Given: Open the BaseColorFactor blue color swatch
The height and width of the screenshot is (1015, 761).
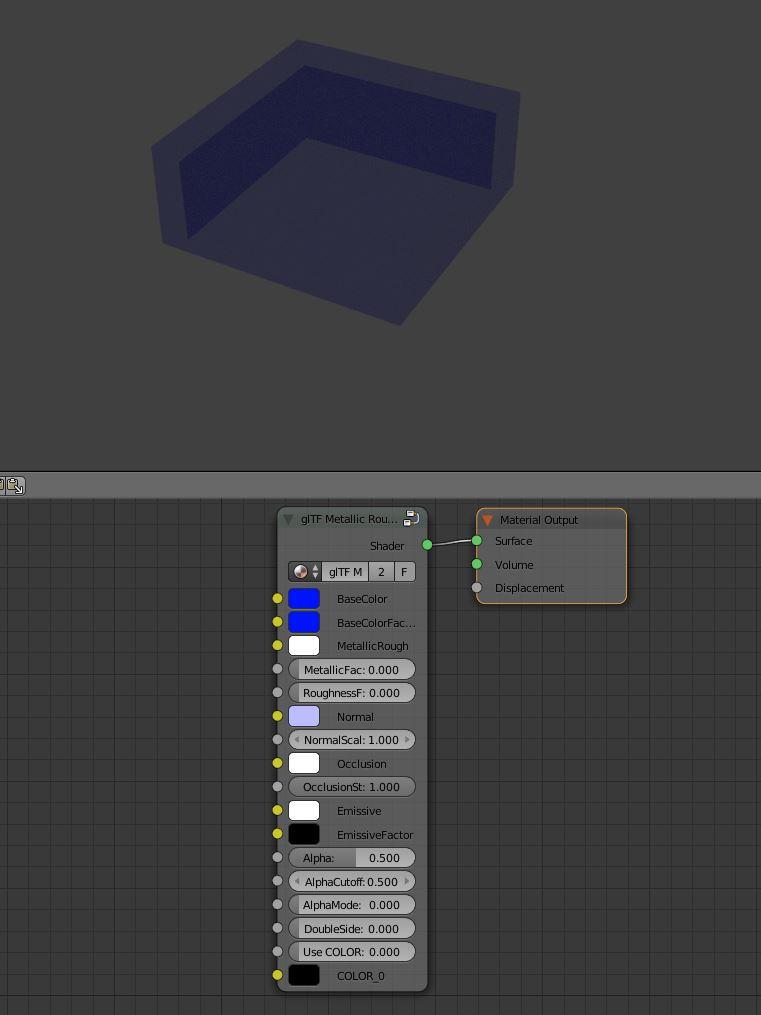Looking at the screenshot, I should 304,622.
